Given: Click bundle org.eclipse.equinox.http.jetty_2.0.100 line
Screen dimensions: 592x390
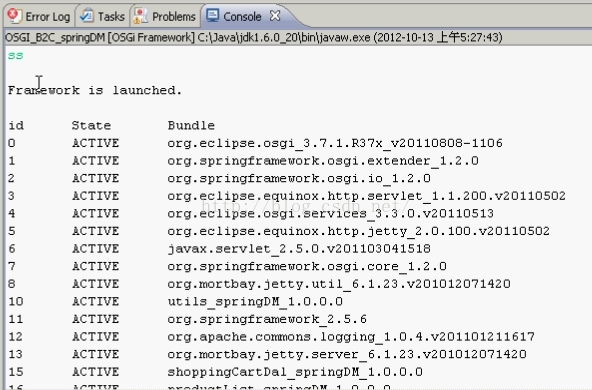Looking at the screenshot, I should click(x=358, y=231).
